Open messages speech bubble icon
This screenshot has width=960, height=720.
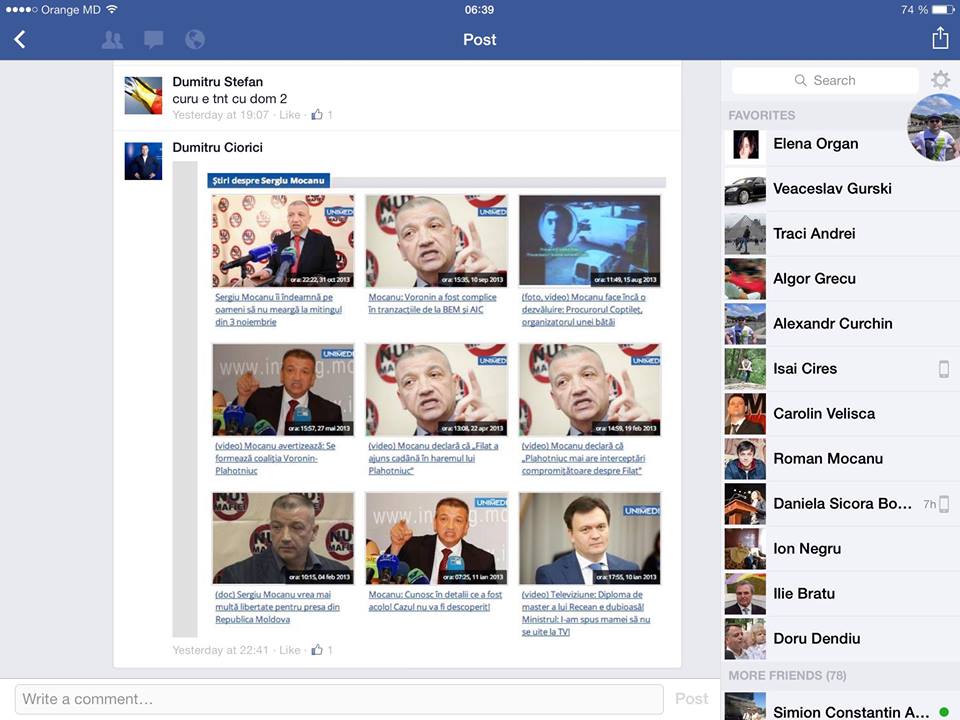153,40
